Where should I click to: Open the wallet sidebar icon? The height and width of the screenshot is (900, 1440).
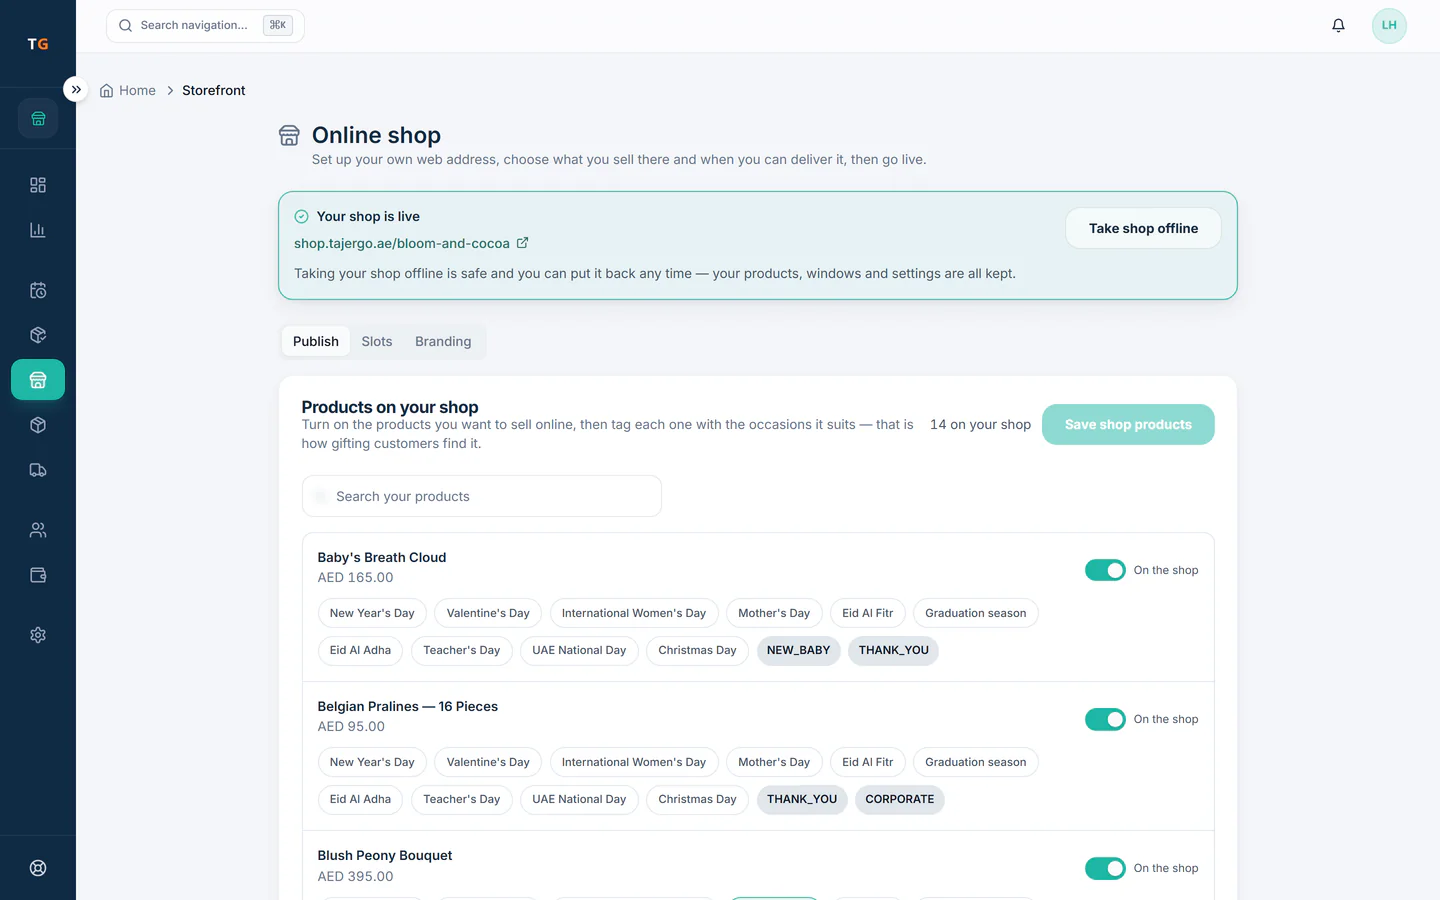click(x=38, y=575)
